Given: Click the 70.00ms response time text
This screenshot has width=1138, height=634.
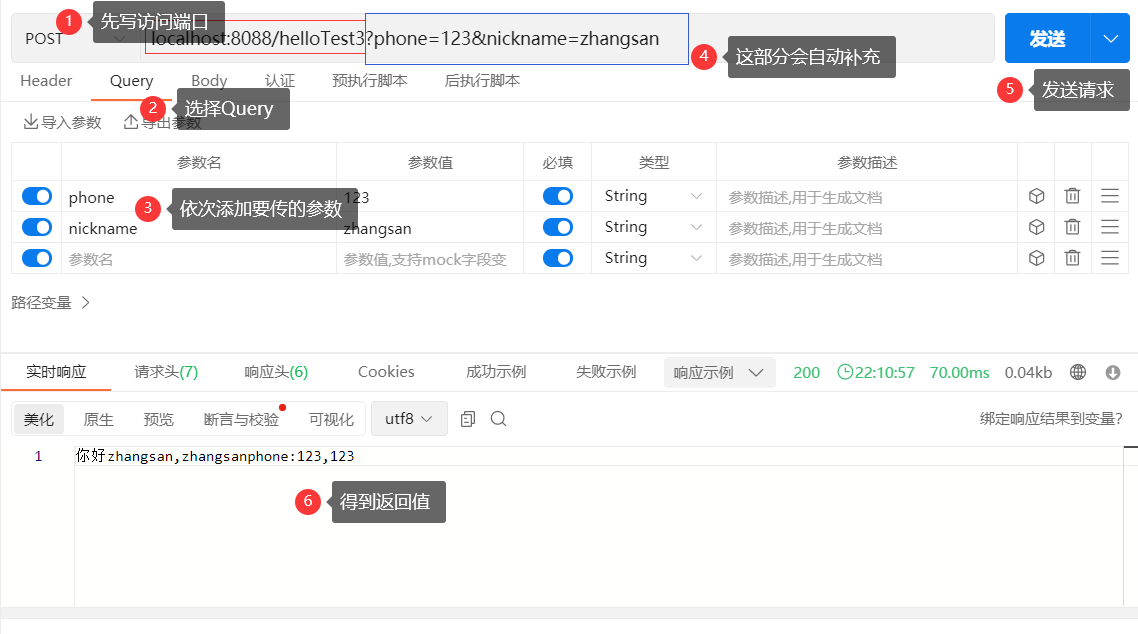Looking at the screenshot, I should point(959,373).
